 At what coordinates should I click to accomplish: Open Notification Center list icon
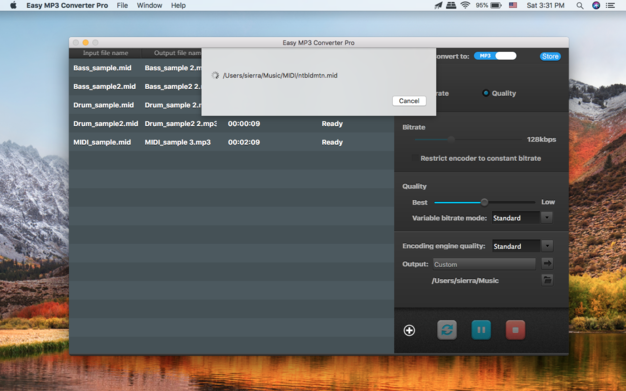[610, 6]
